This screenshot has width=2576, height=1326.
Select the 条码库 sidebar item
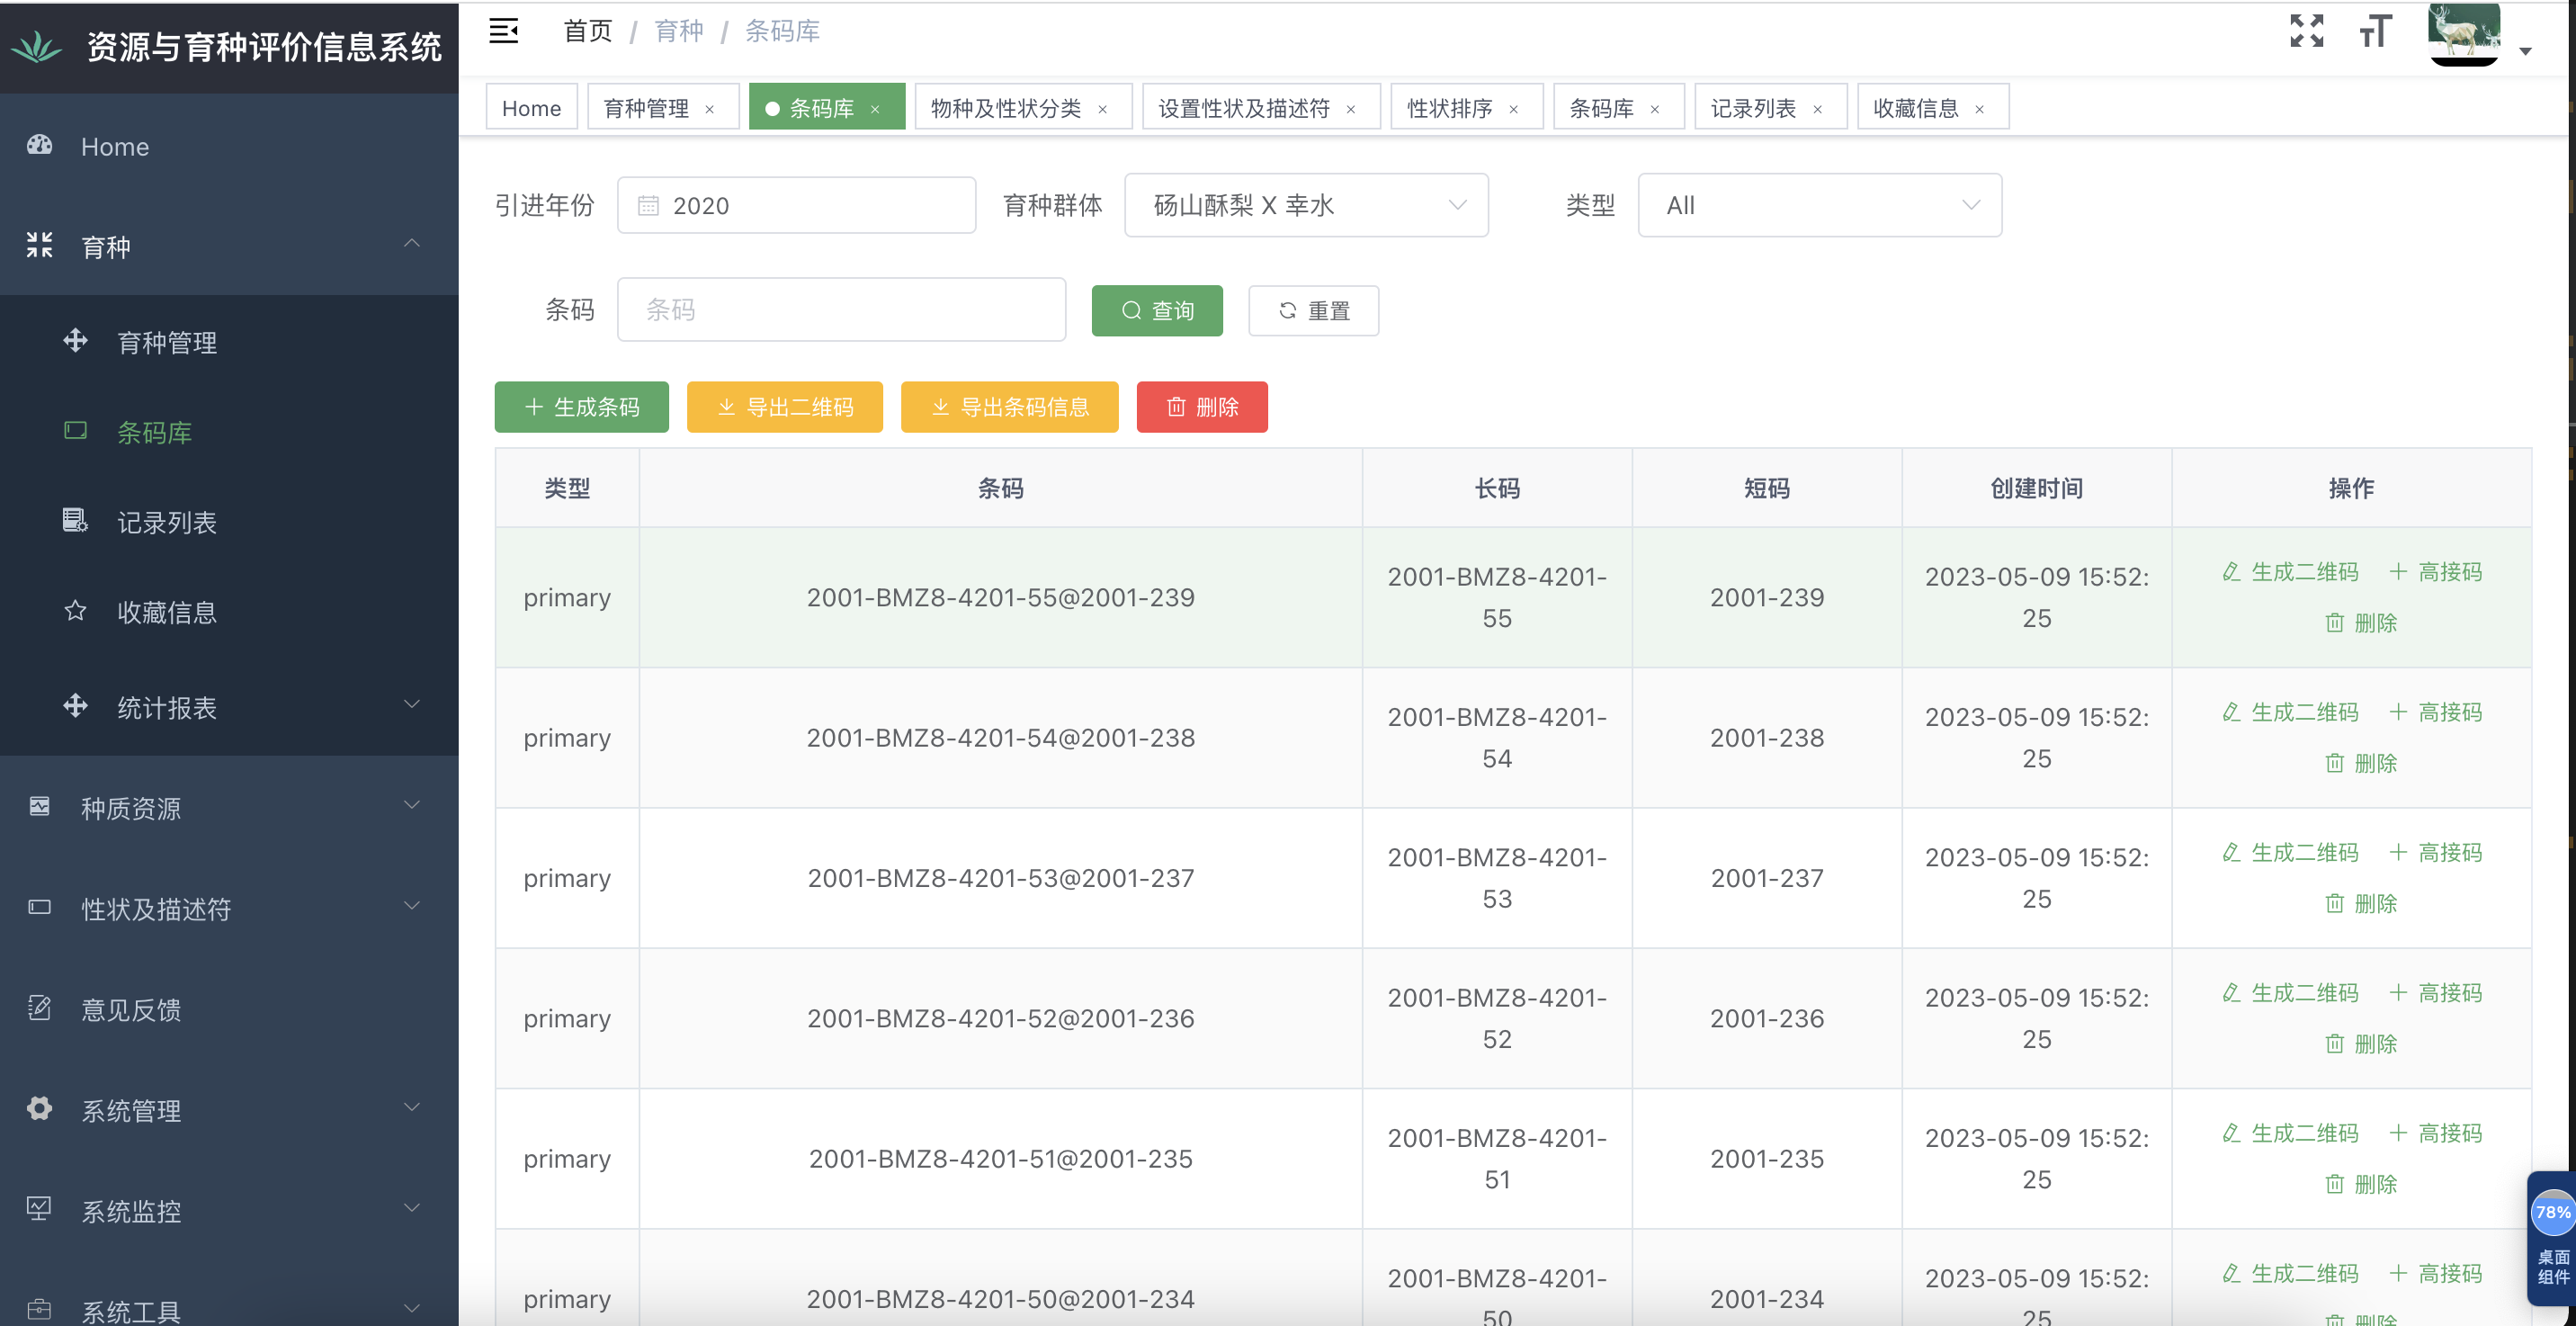coord(229,432)
